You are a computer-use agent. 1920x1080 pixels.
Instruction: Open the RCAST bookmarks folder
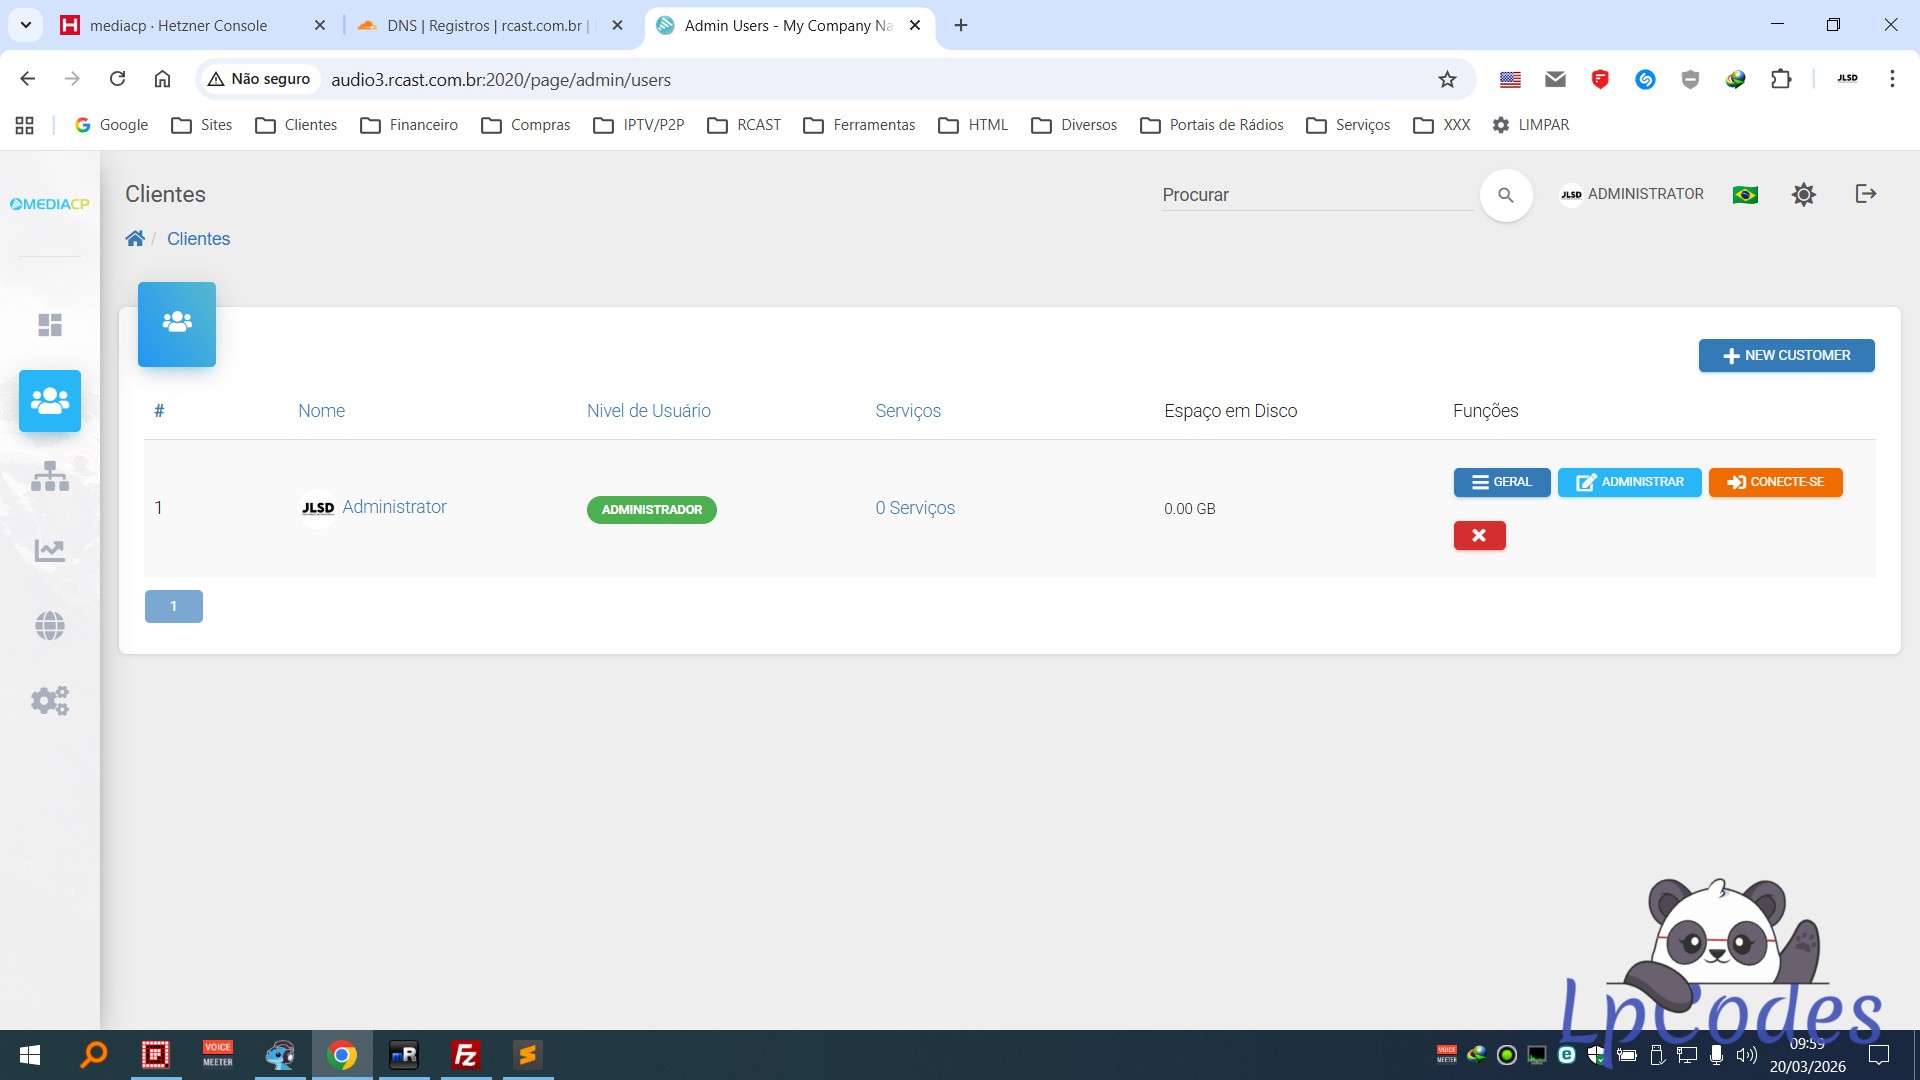pyautogui.click(x=744, y=125)
